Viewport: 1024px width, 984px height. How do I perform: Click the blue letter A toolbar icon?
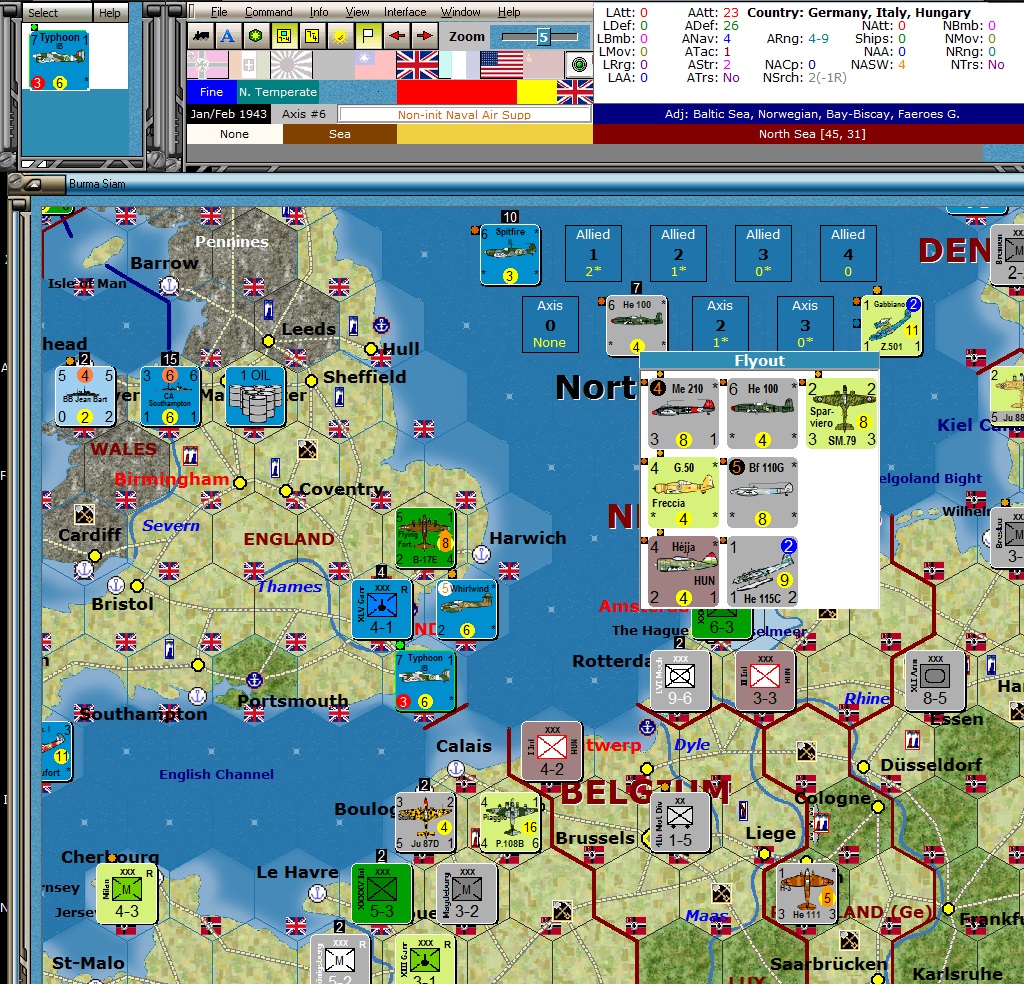(x=227, y=36)
